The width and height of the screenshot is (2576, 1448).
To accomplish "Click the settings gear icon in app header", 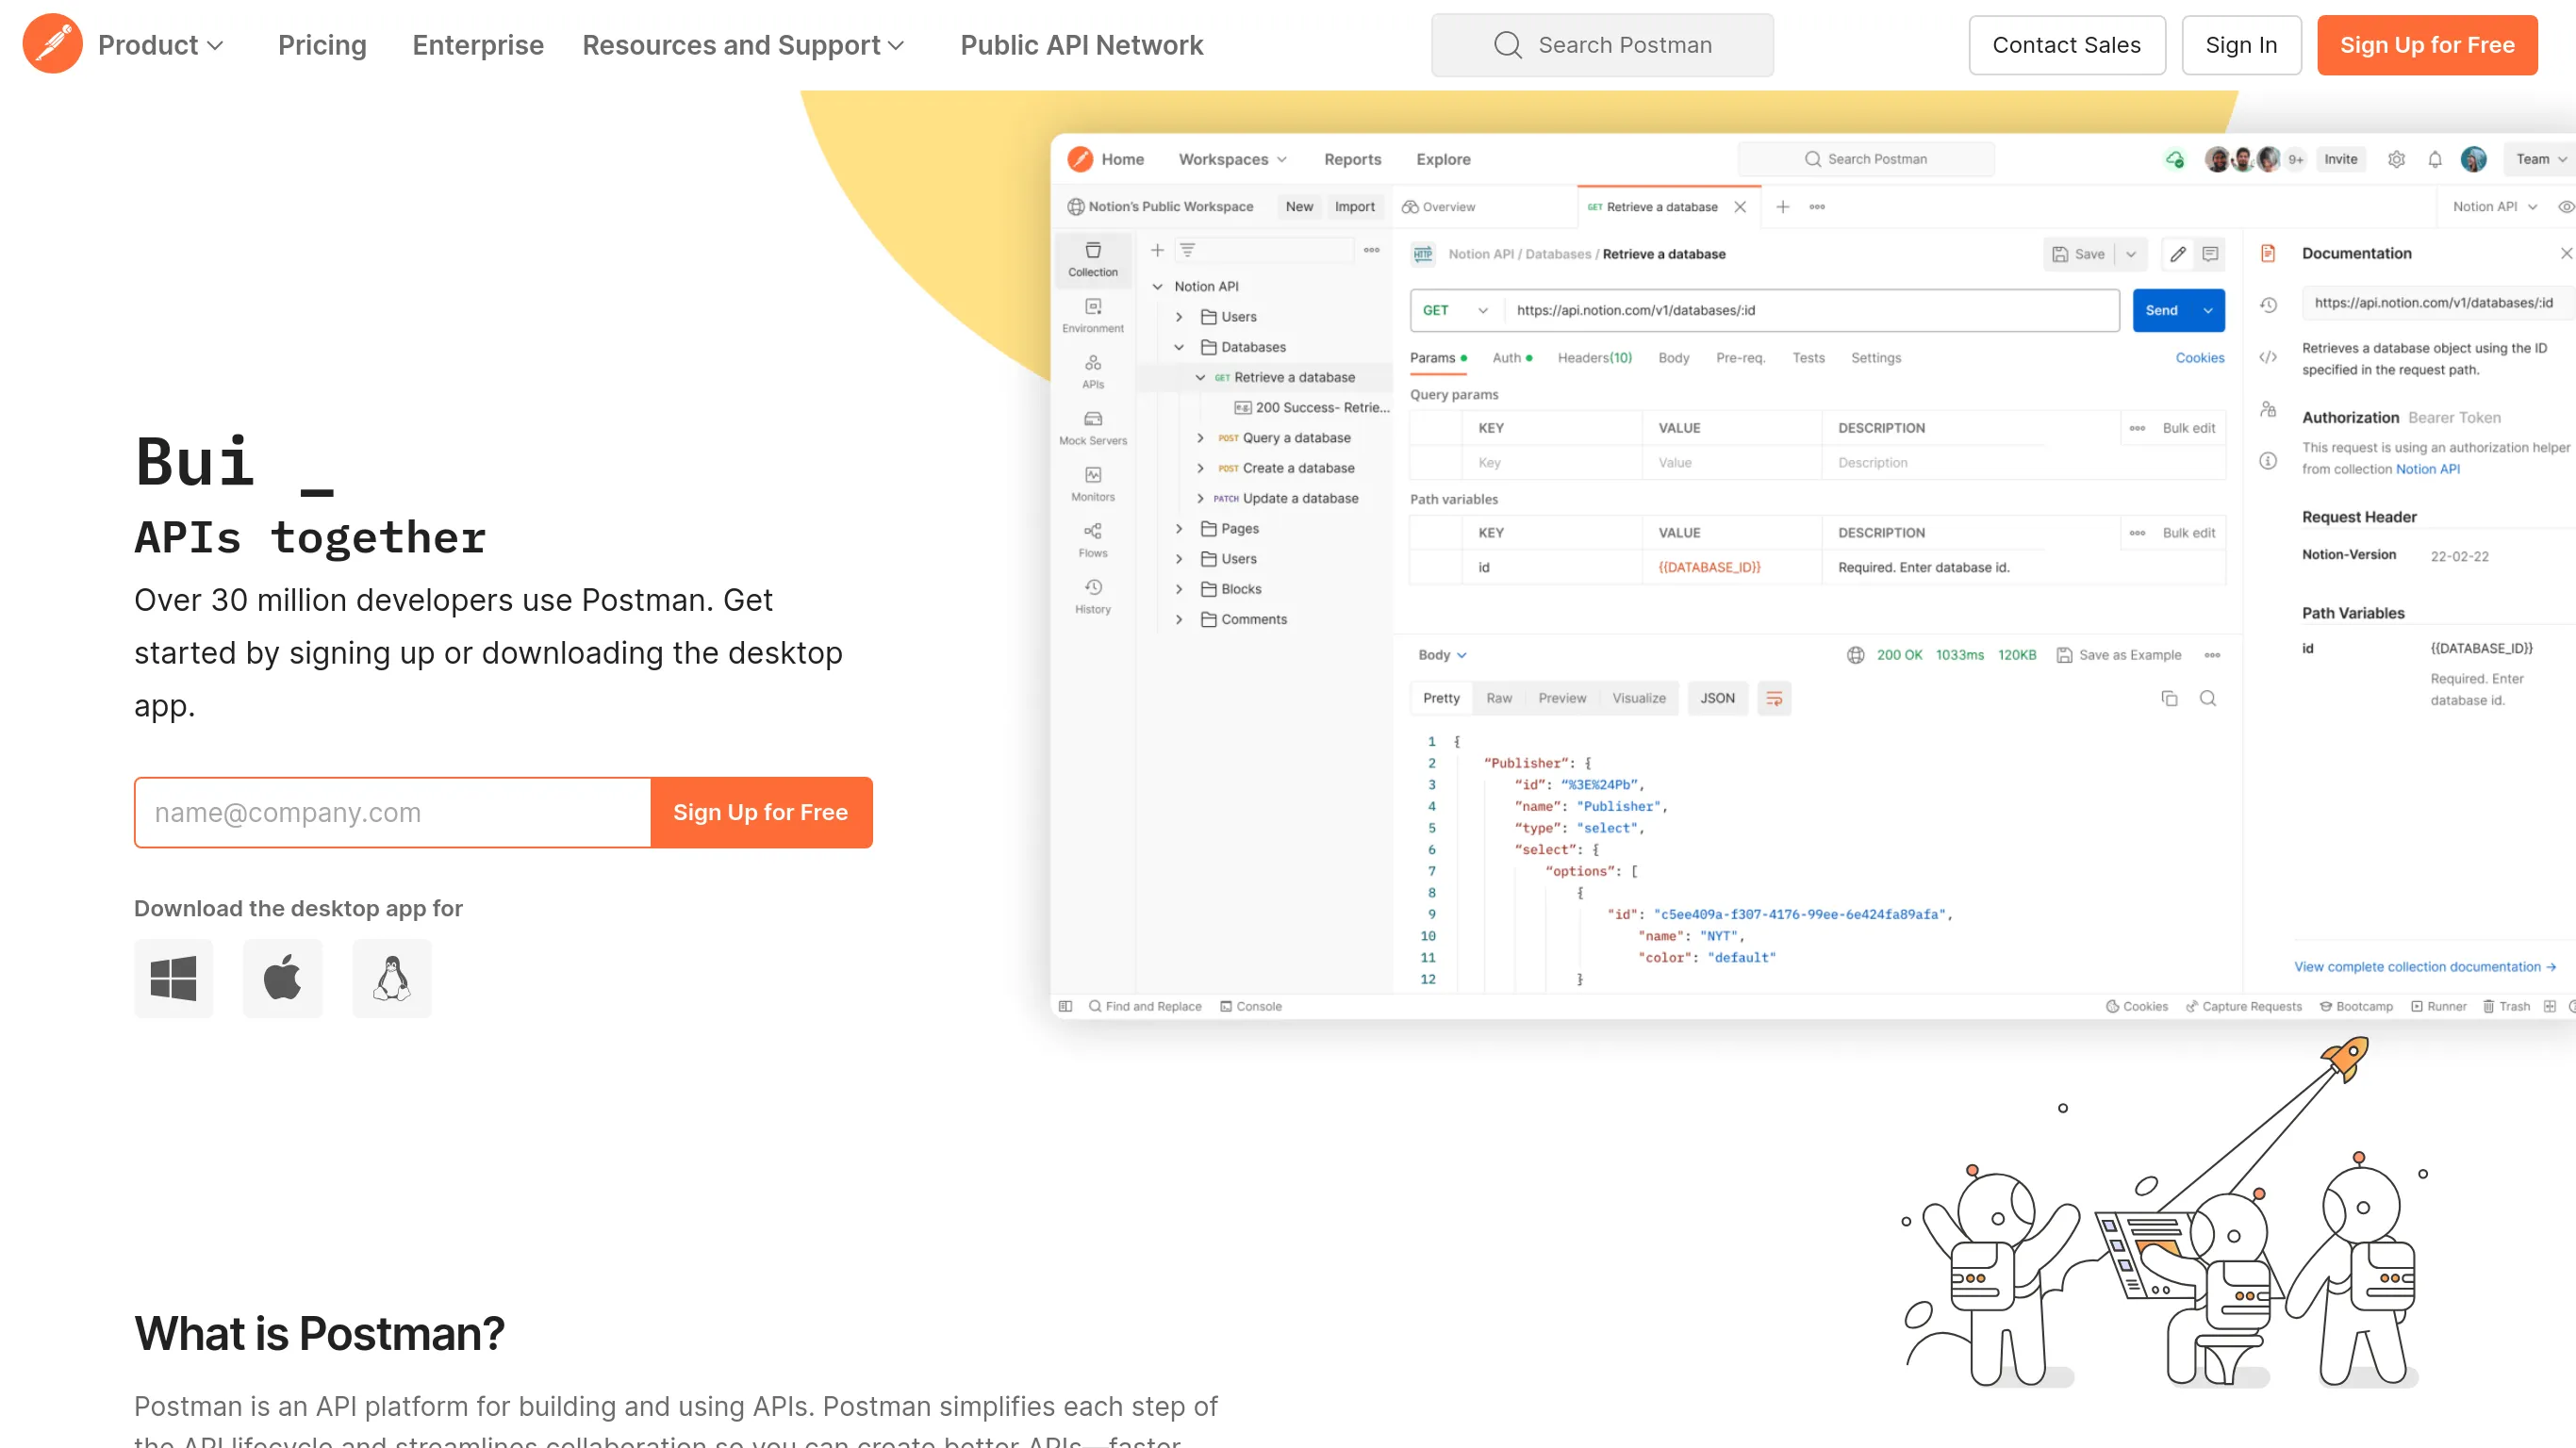I will coord(2396,159).
